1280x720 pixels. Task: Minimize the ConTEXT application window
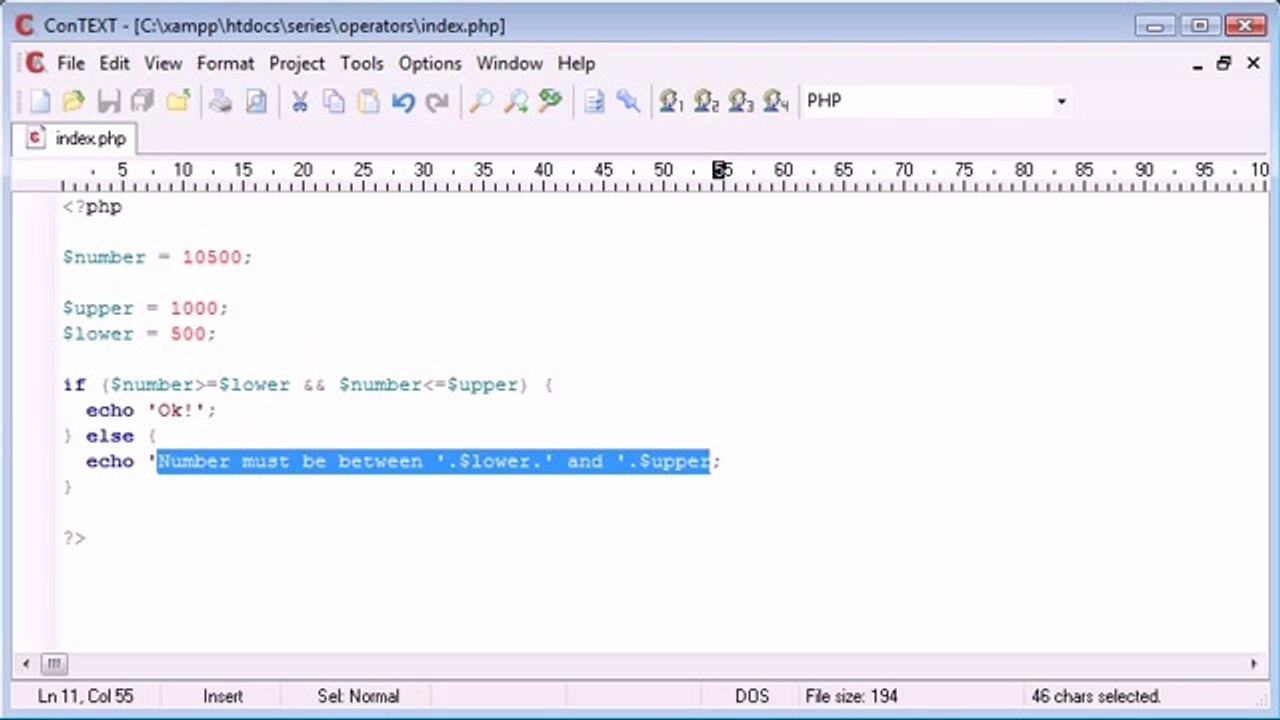click(1157, 25)
